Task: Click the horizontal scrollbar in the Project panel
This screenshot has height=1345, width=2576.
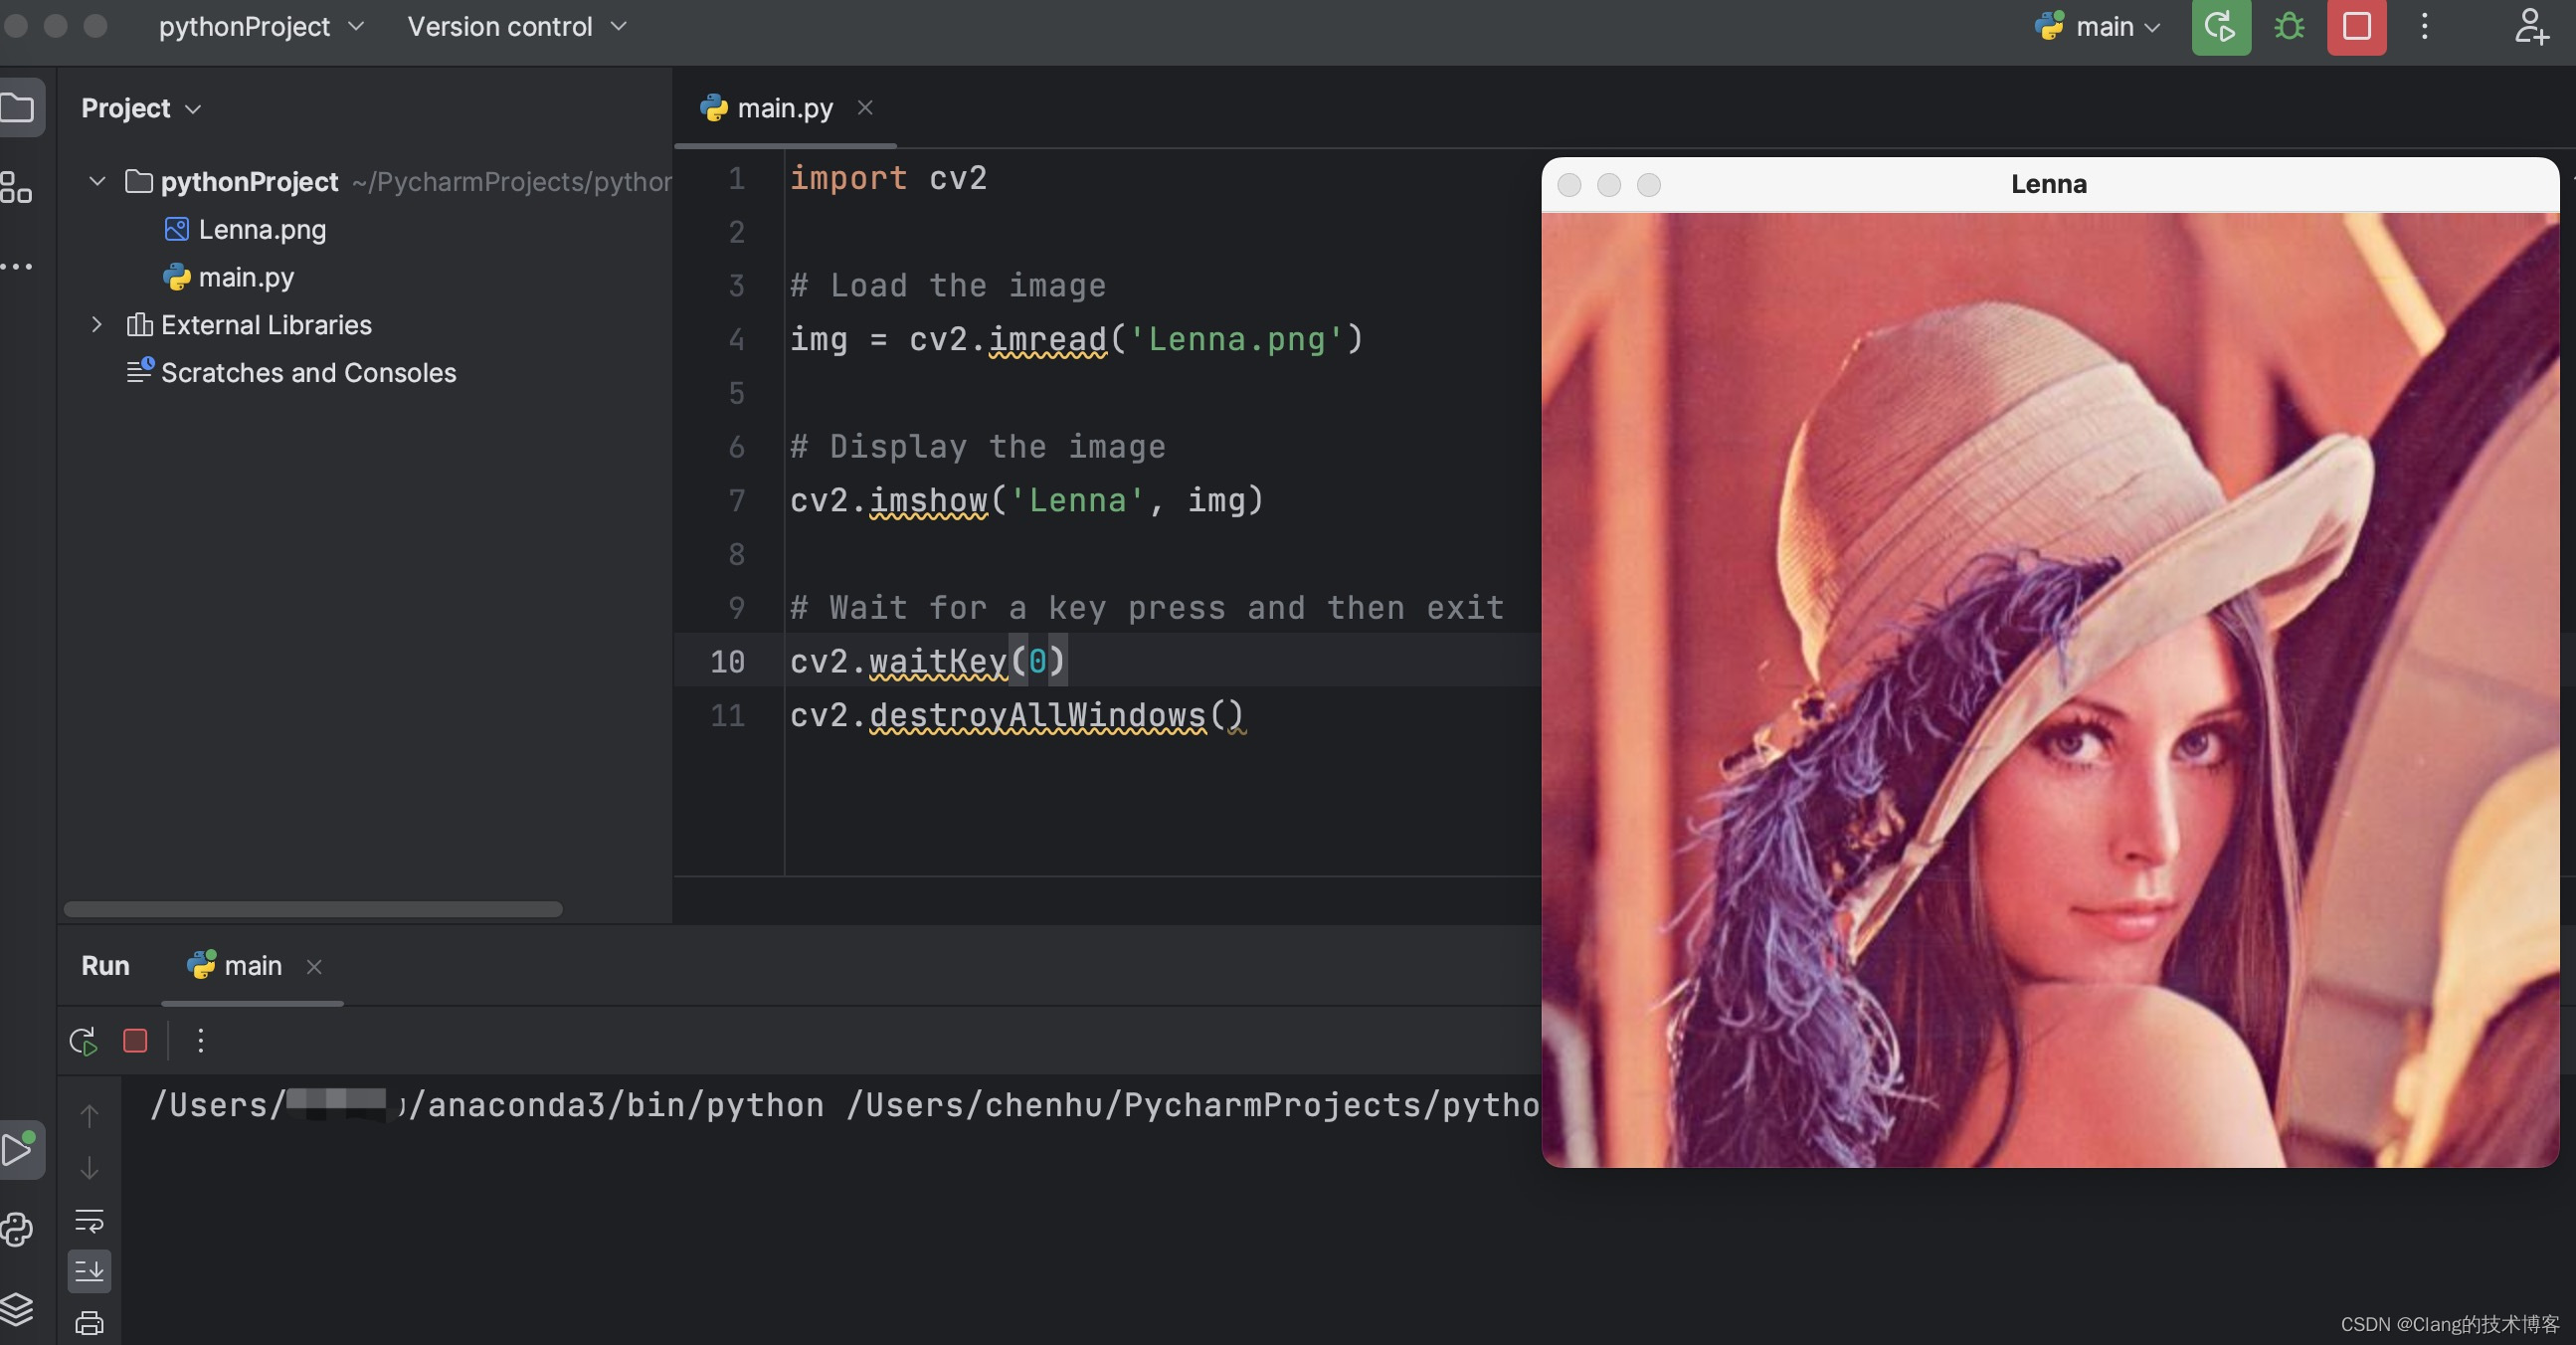Action: click(313, 909)
